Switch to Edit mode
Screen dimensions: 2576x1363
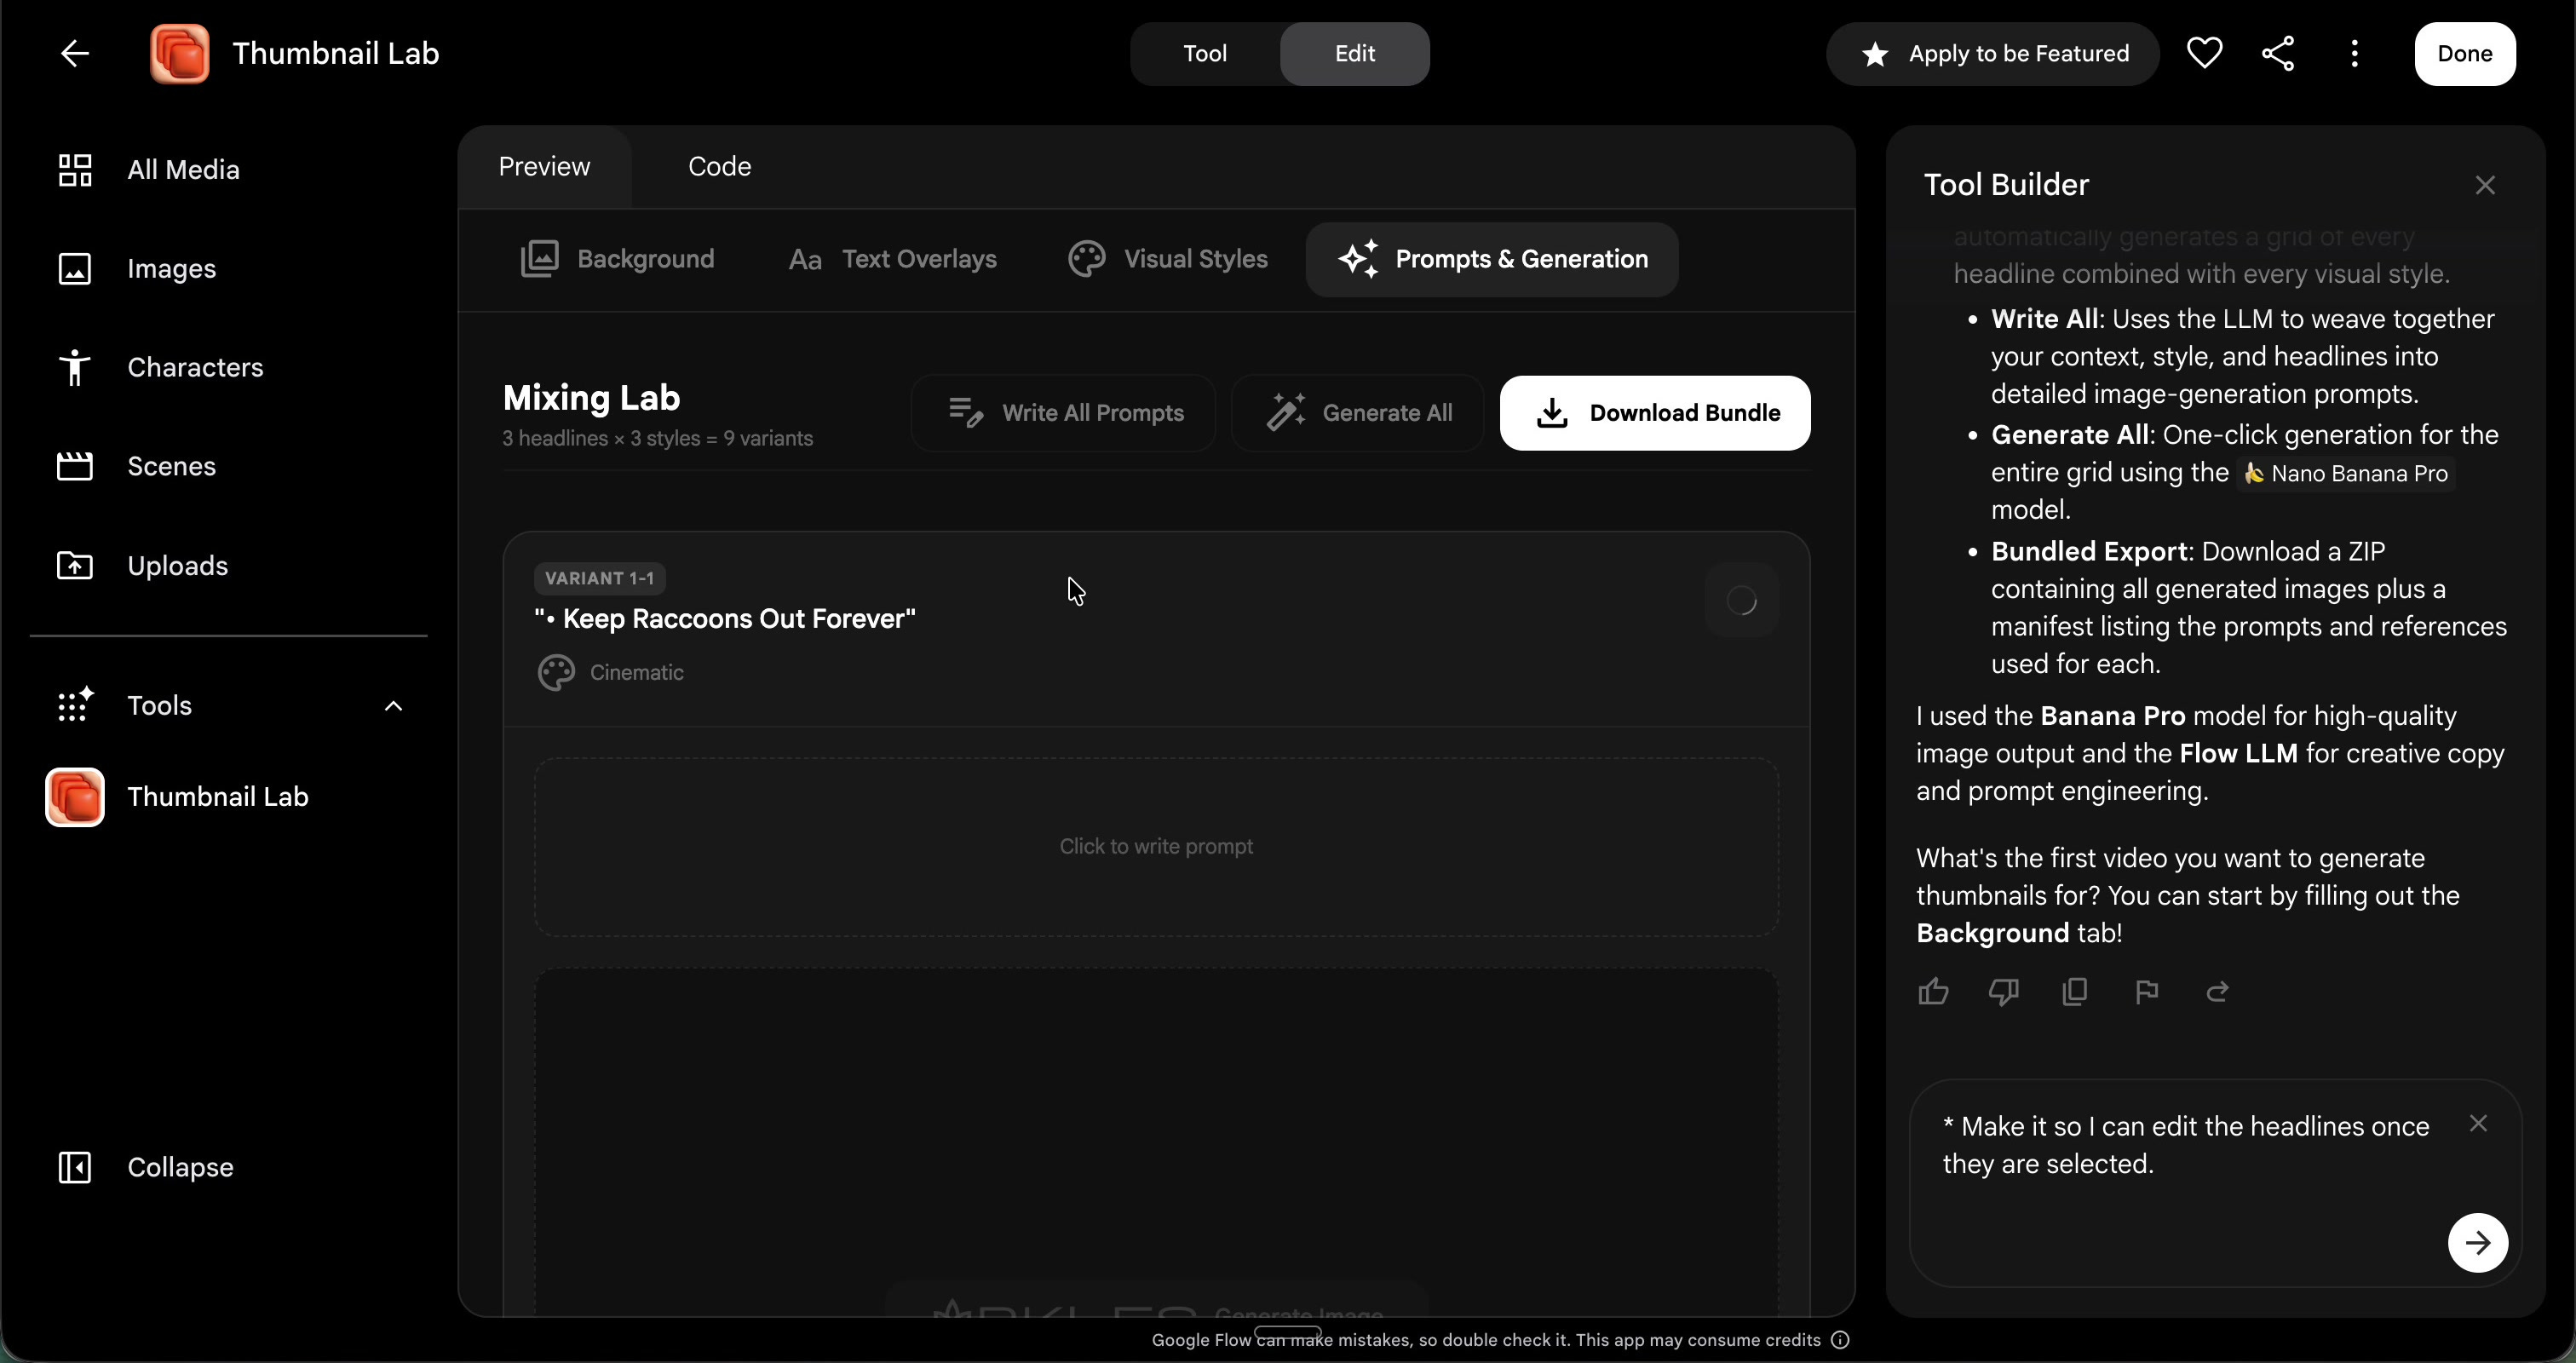tap(1355, 54)
